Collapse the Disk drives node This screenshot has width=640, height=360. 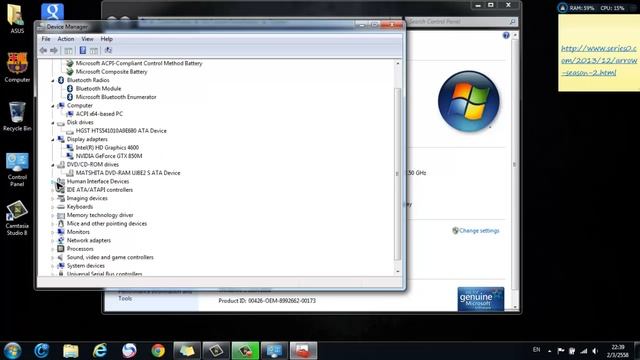(x=53, y=123)
